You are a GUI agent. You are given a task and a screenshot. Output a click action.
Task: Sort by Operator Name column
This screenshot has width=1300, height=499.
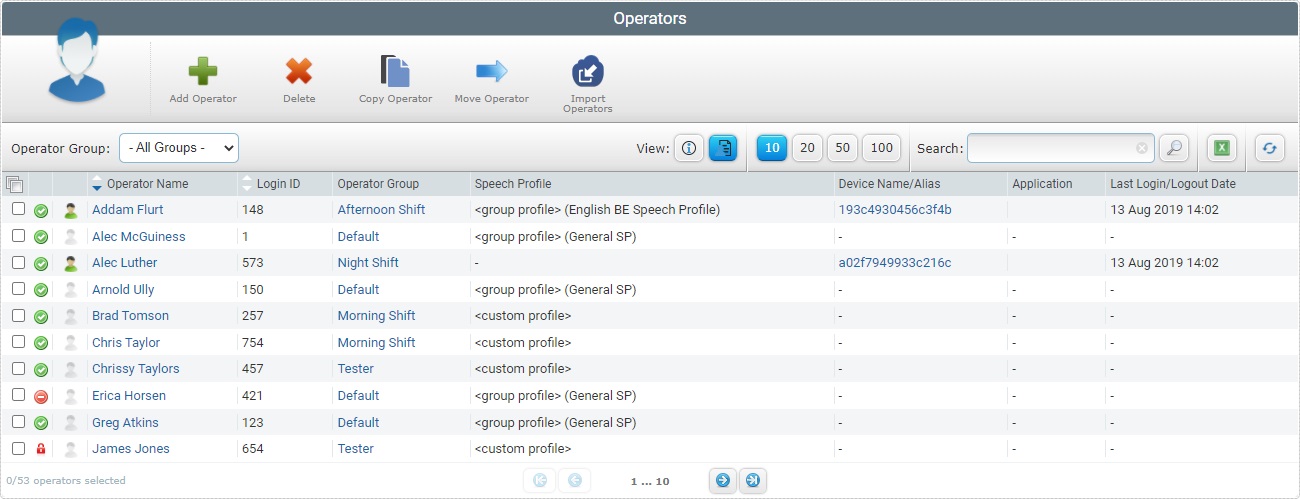click(147, 184)
